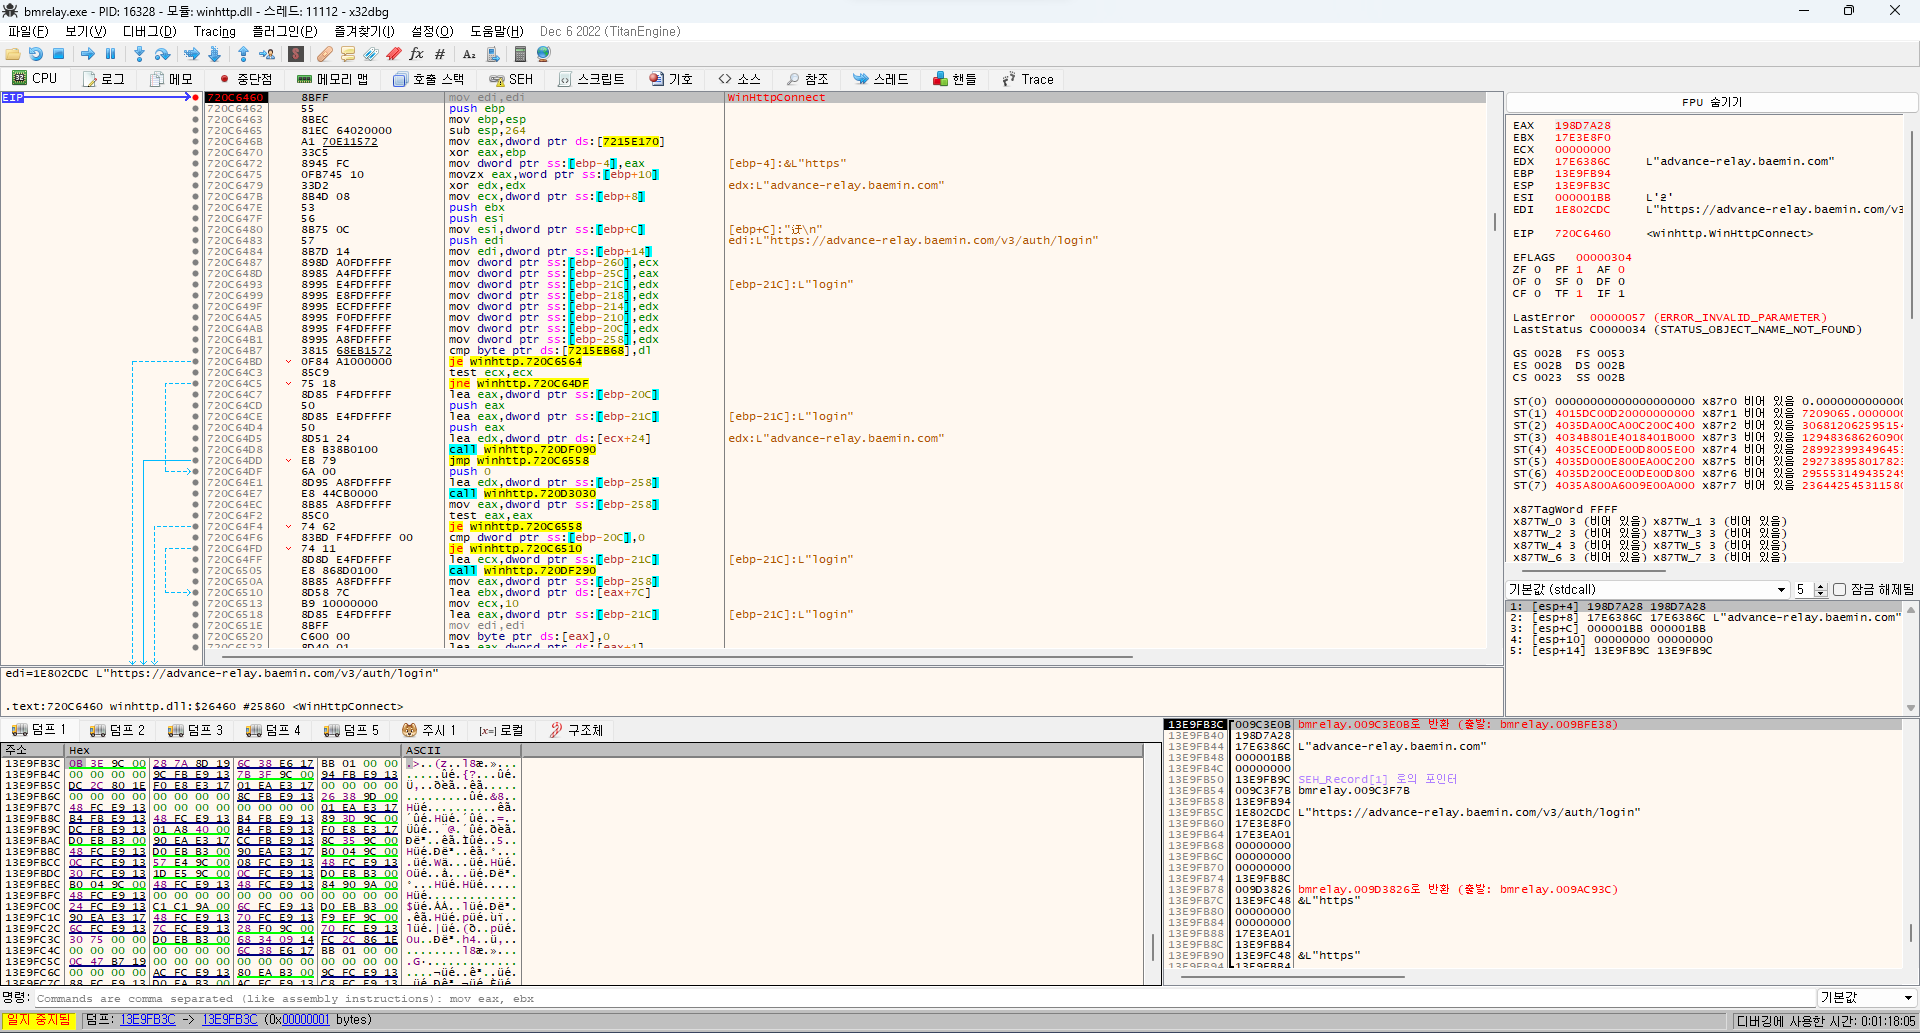This screenshot has width=1920, height=1033.
Task: Open the Patches bandage icon
Action: [325, 54]
